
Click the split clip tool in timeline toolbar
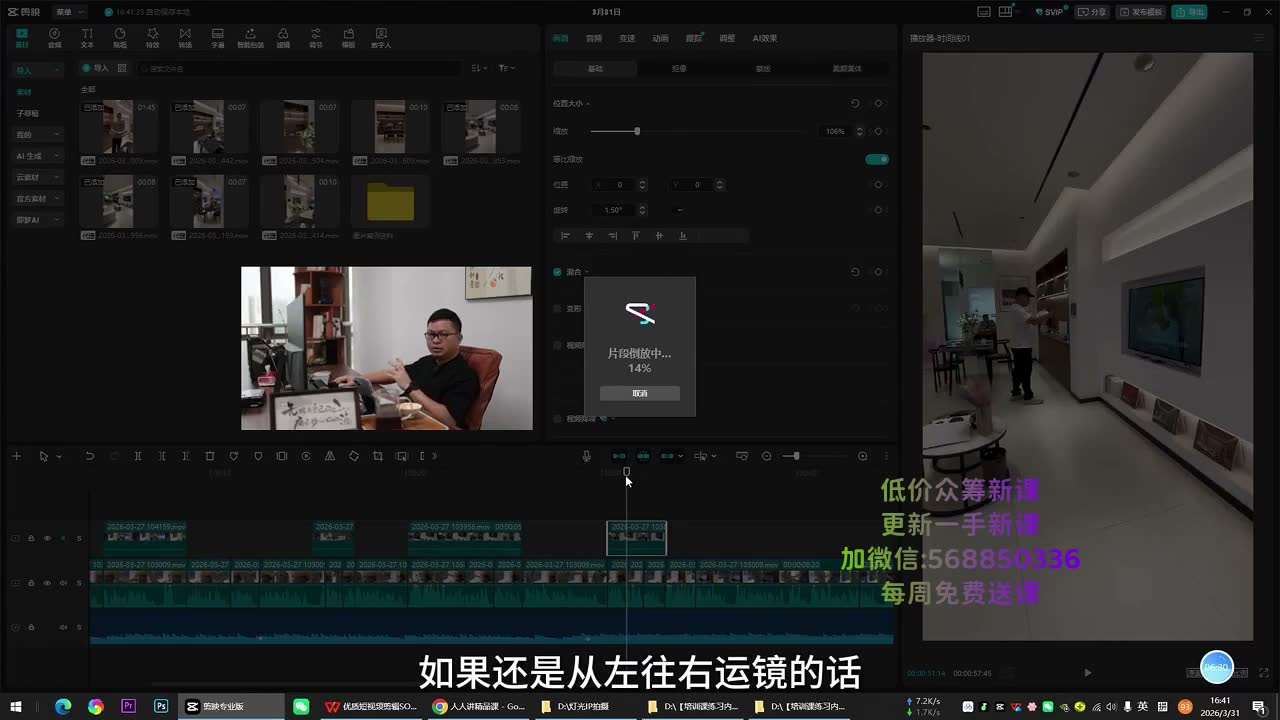(137, 456)
